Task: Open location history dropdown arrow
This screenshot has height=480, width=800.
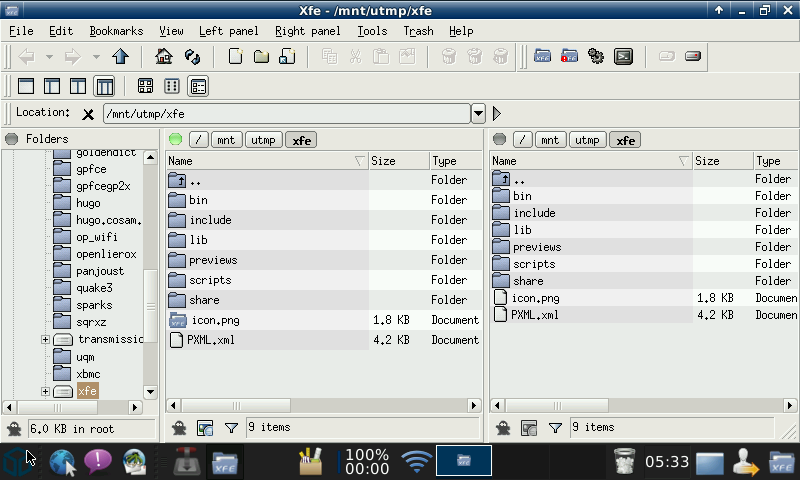Action: (478, 113)
